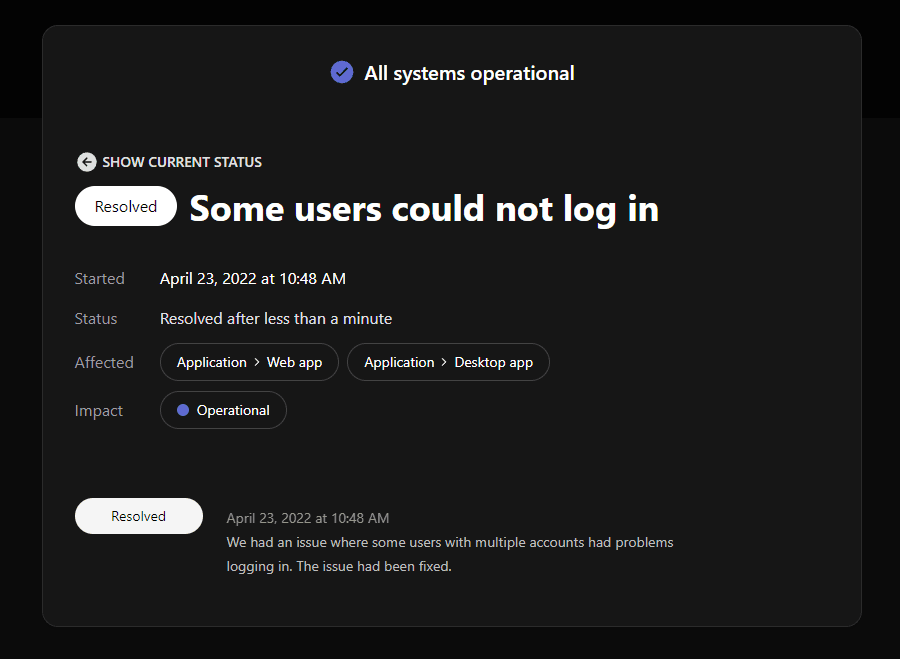Click the All systems operational heading

click(469, 73)
